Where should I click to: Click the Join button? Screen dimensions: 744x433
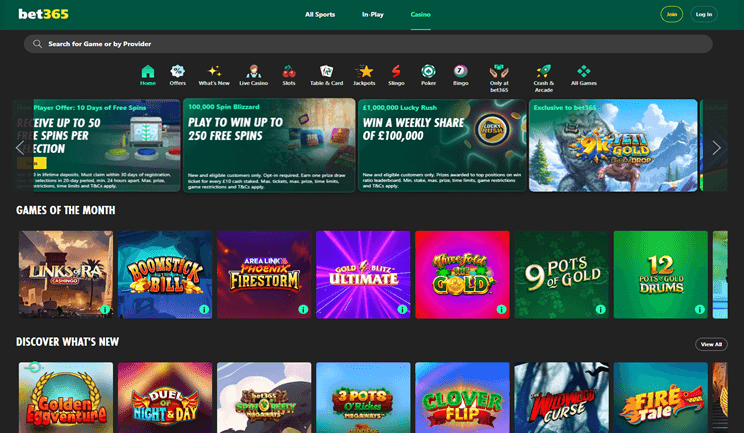click(x=671, y=14)
